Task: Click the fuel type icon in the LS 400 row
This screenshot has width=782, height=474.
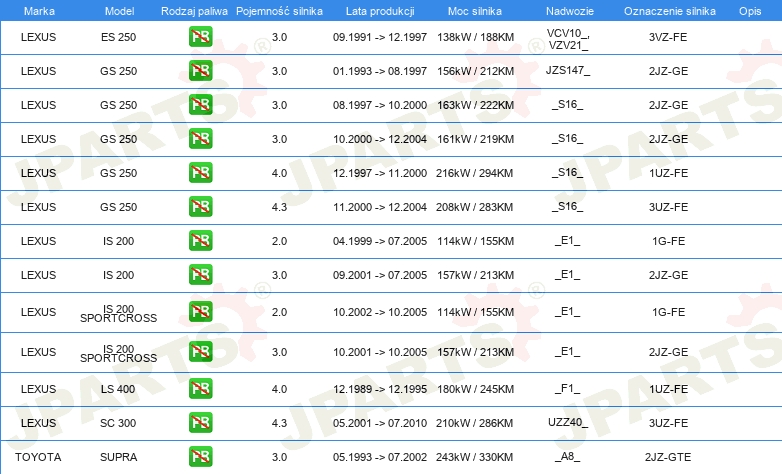Action: click(x=200, y=389)
